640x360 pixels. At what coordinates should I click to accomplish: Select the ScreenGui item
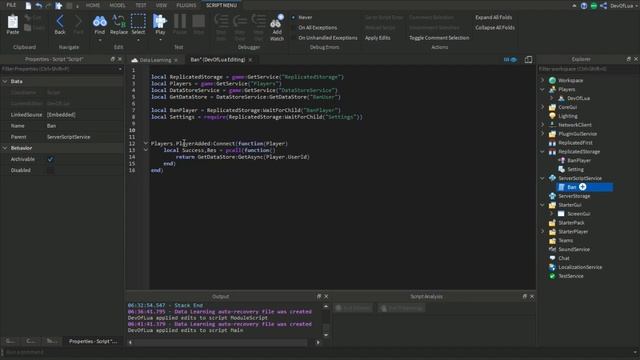click(578, 214)
